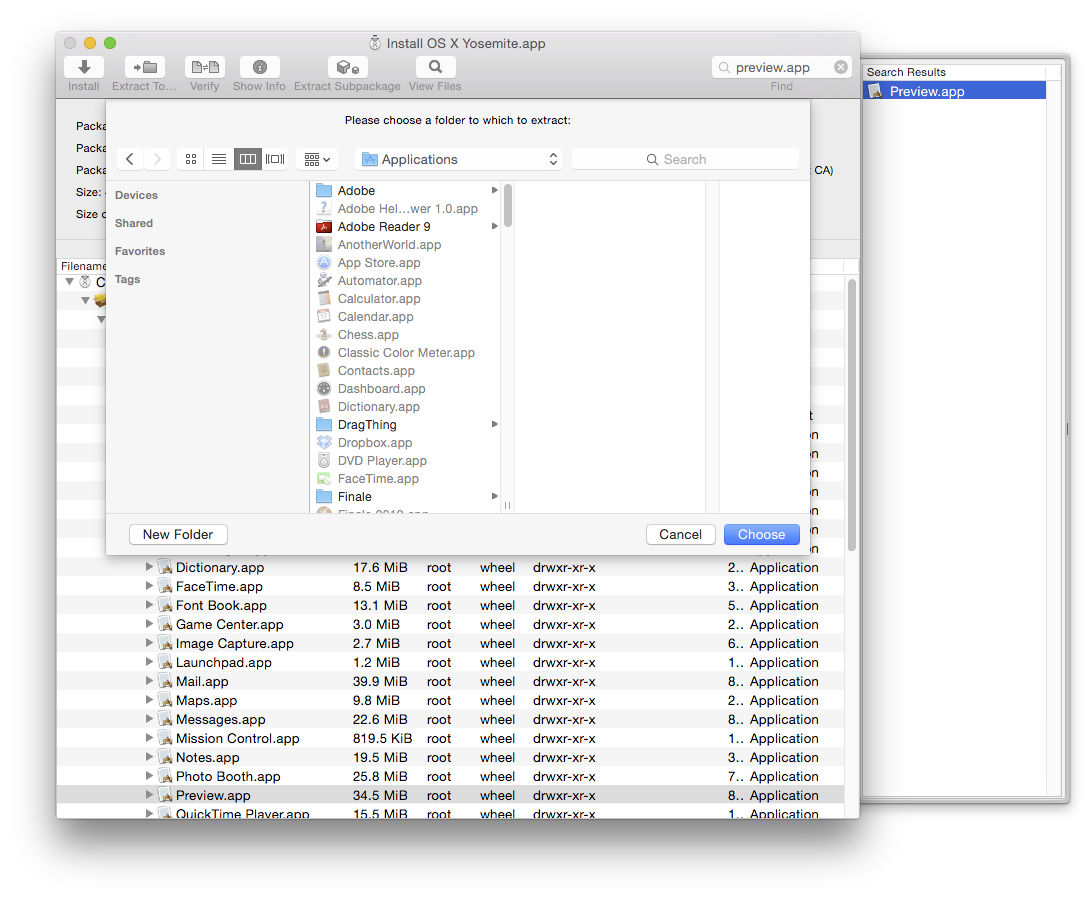
Task: Open the Extract To toolbar icon
Action: tap(143, 67)
